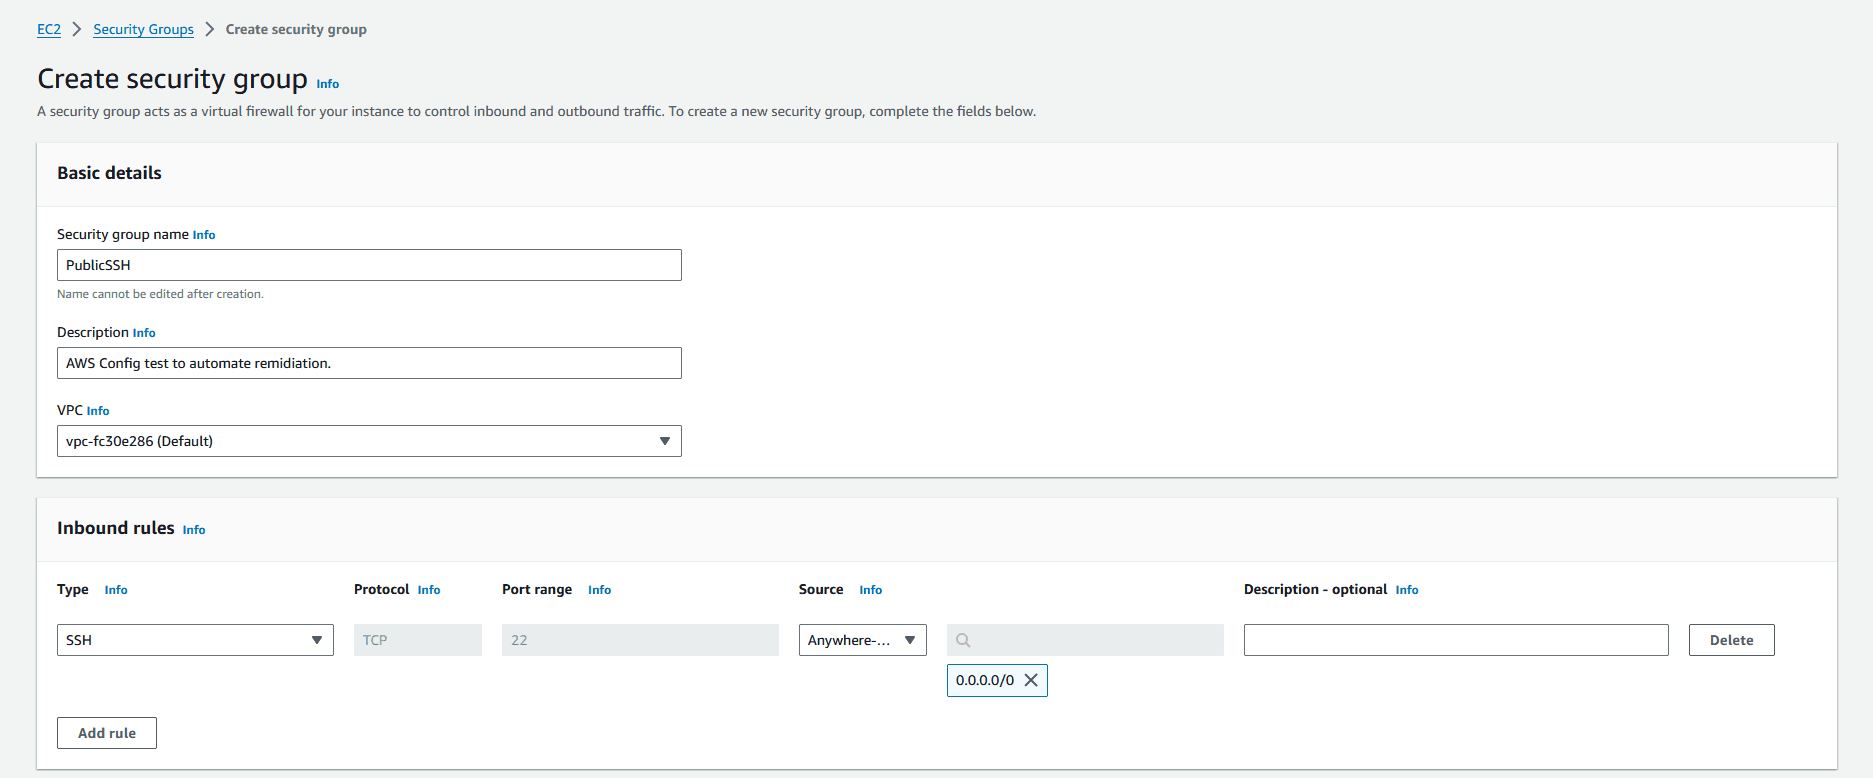Click the source search magnifier icon
Screen dimensions: 1873x778
[963, 640]
